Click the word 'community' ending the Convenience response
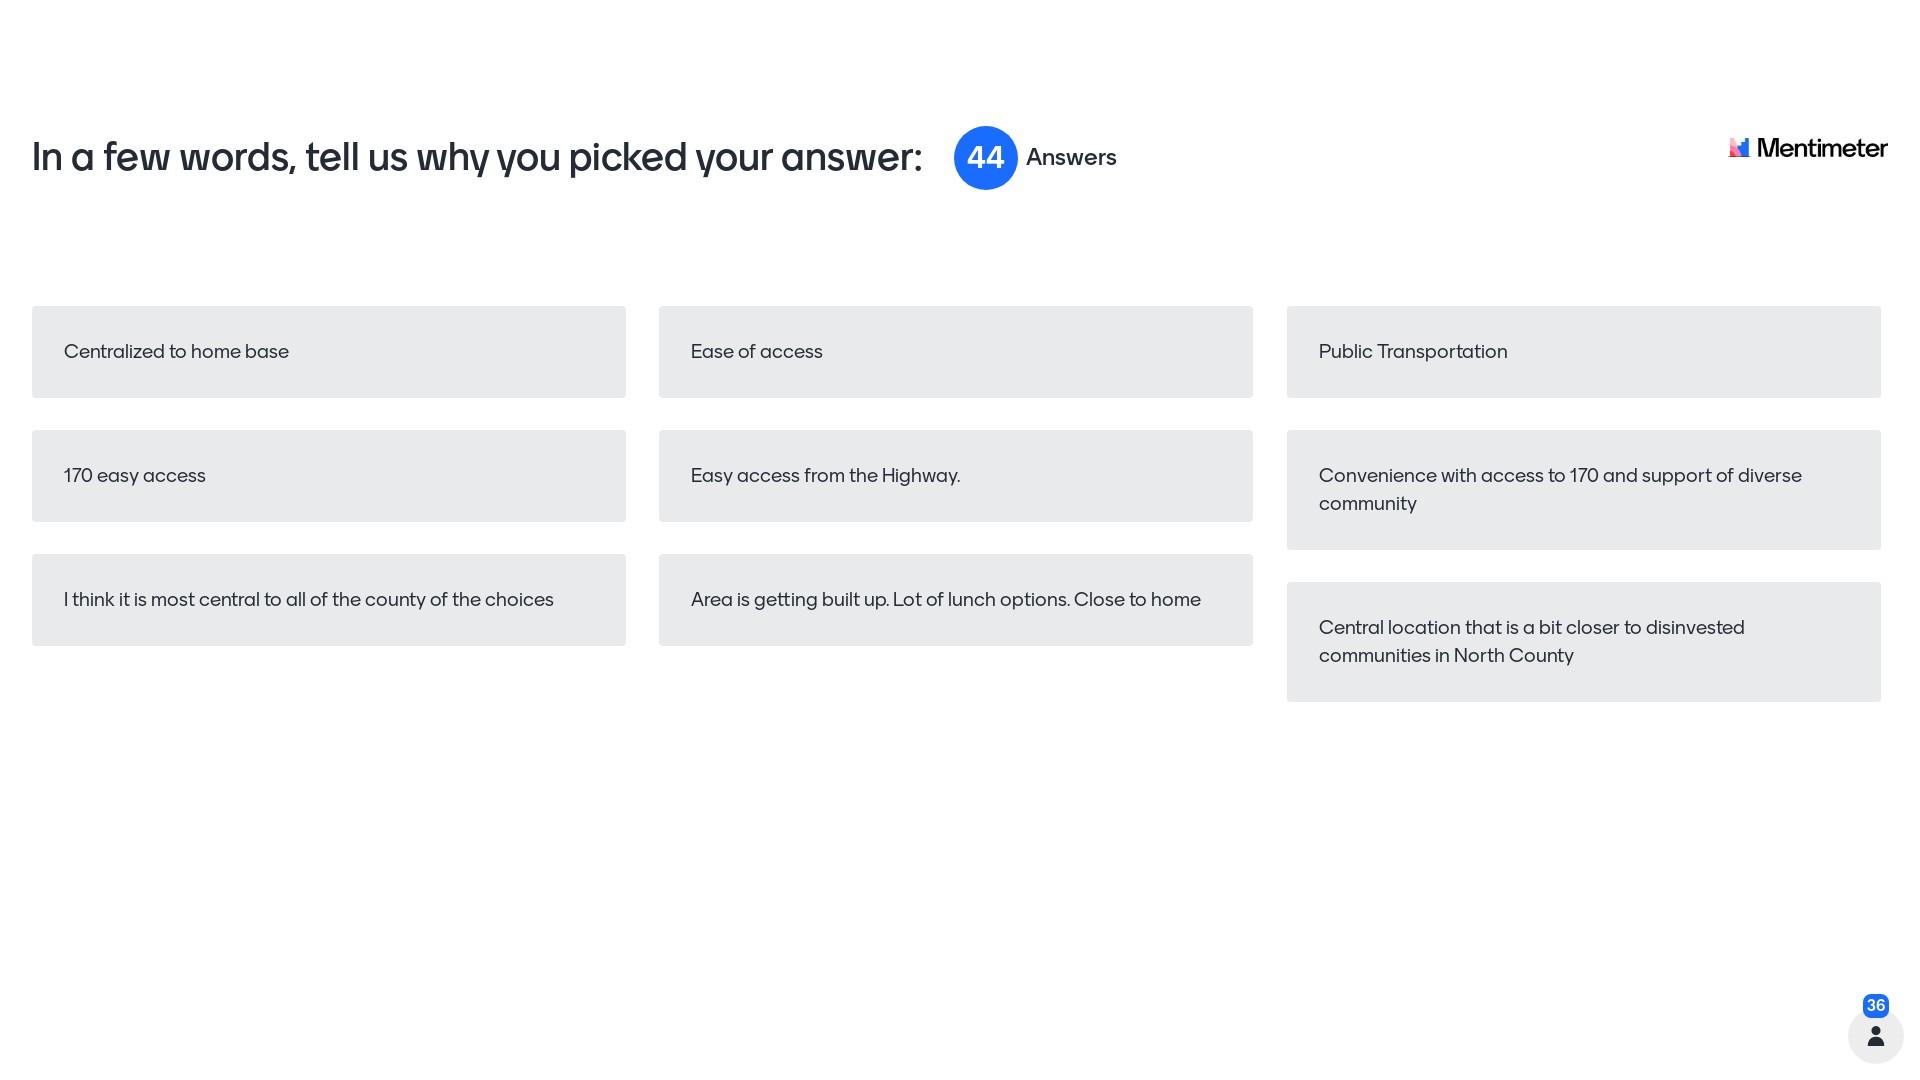Image resolution: width=1920 pixels, height=1080 pixels. pyautogui.click(x=1367, y=504)
